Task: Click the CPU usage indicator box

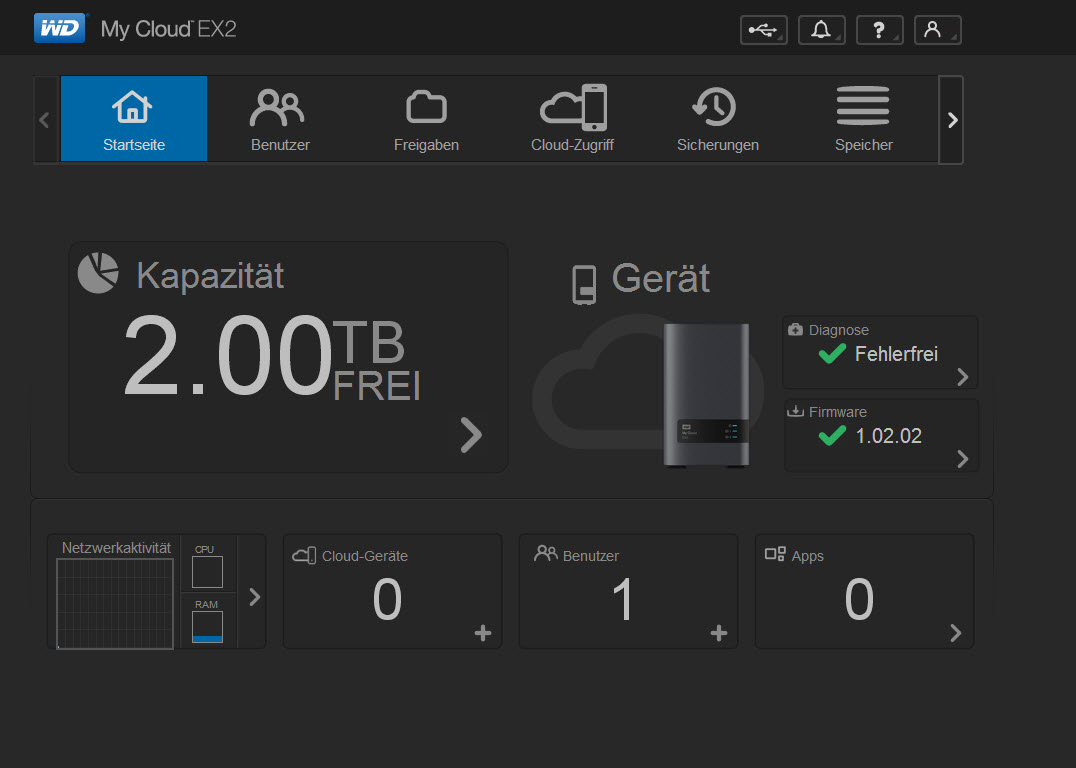Action: click(x=207, y=572)
